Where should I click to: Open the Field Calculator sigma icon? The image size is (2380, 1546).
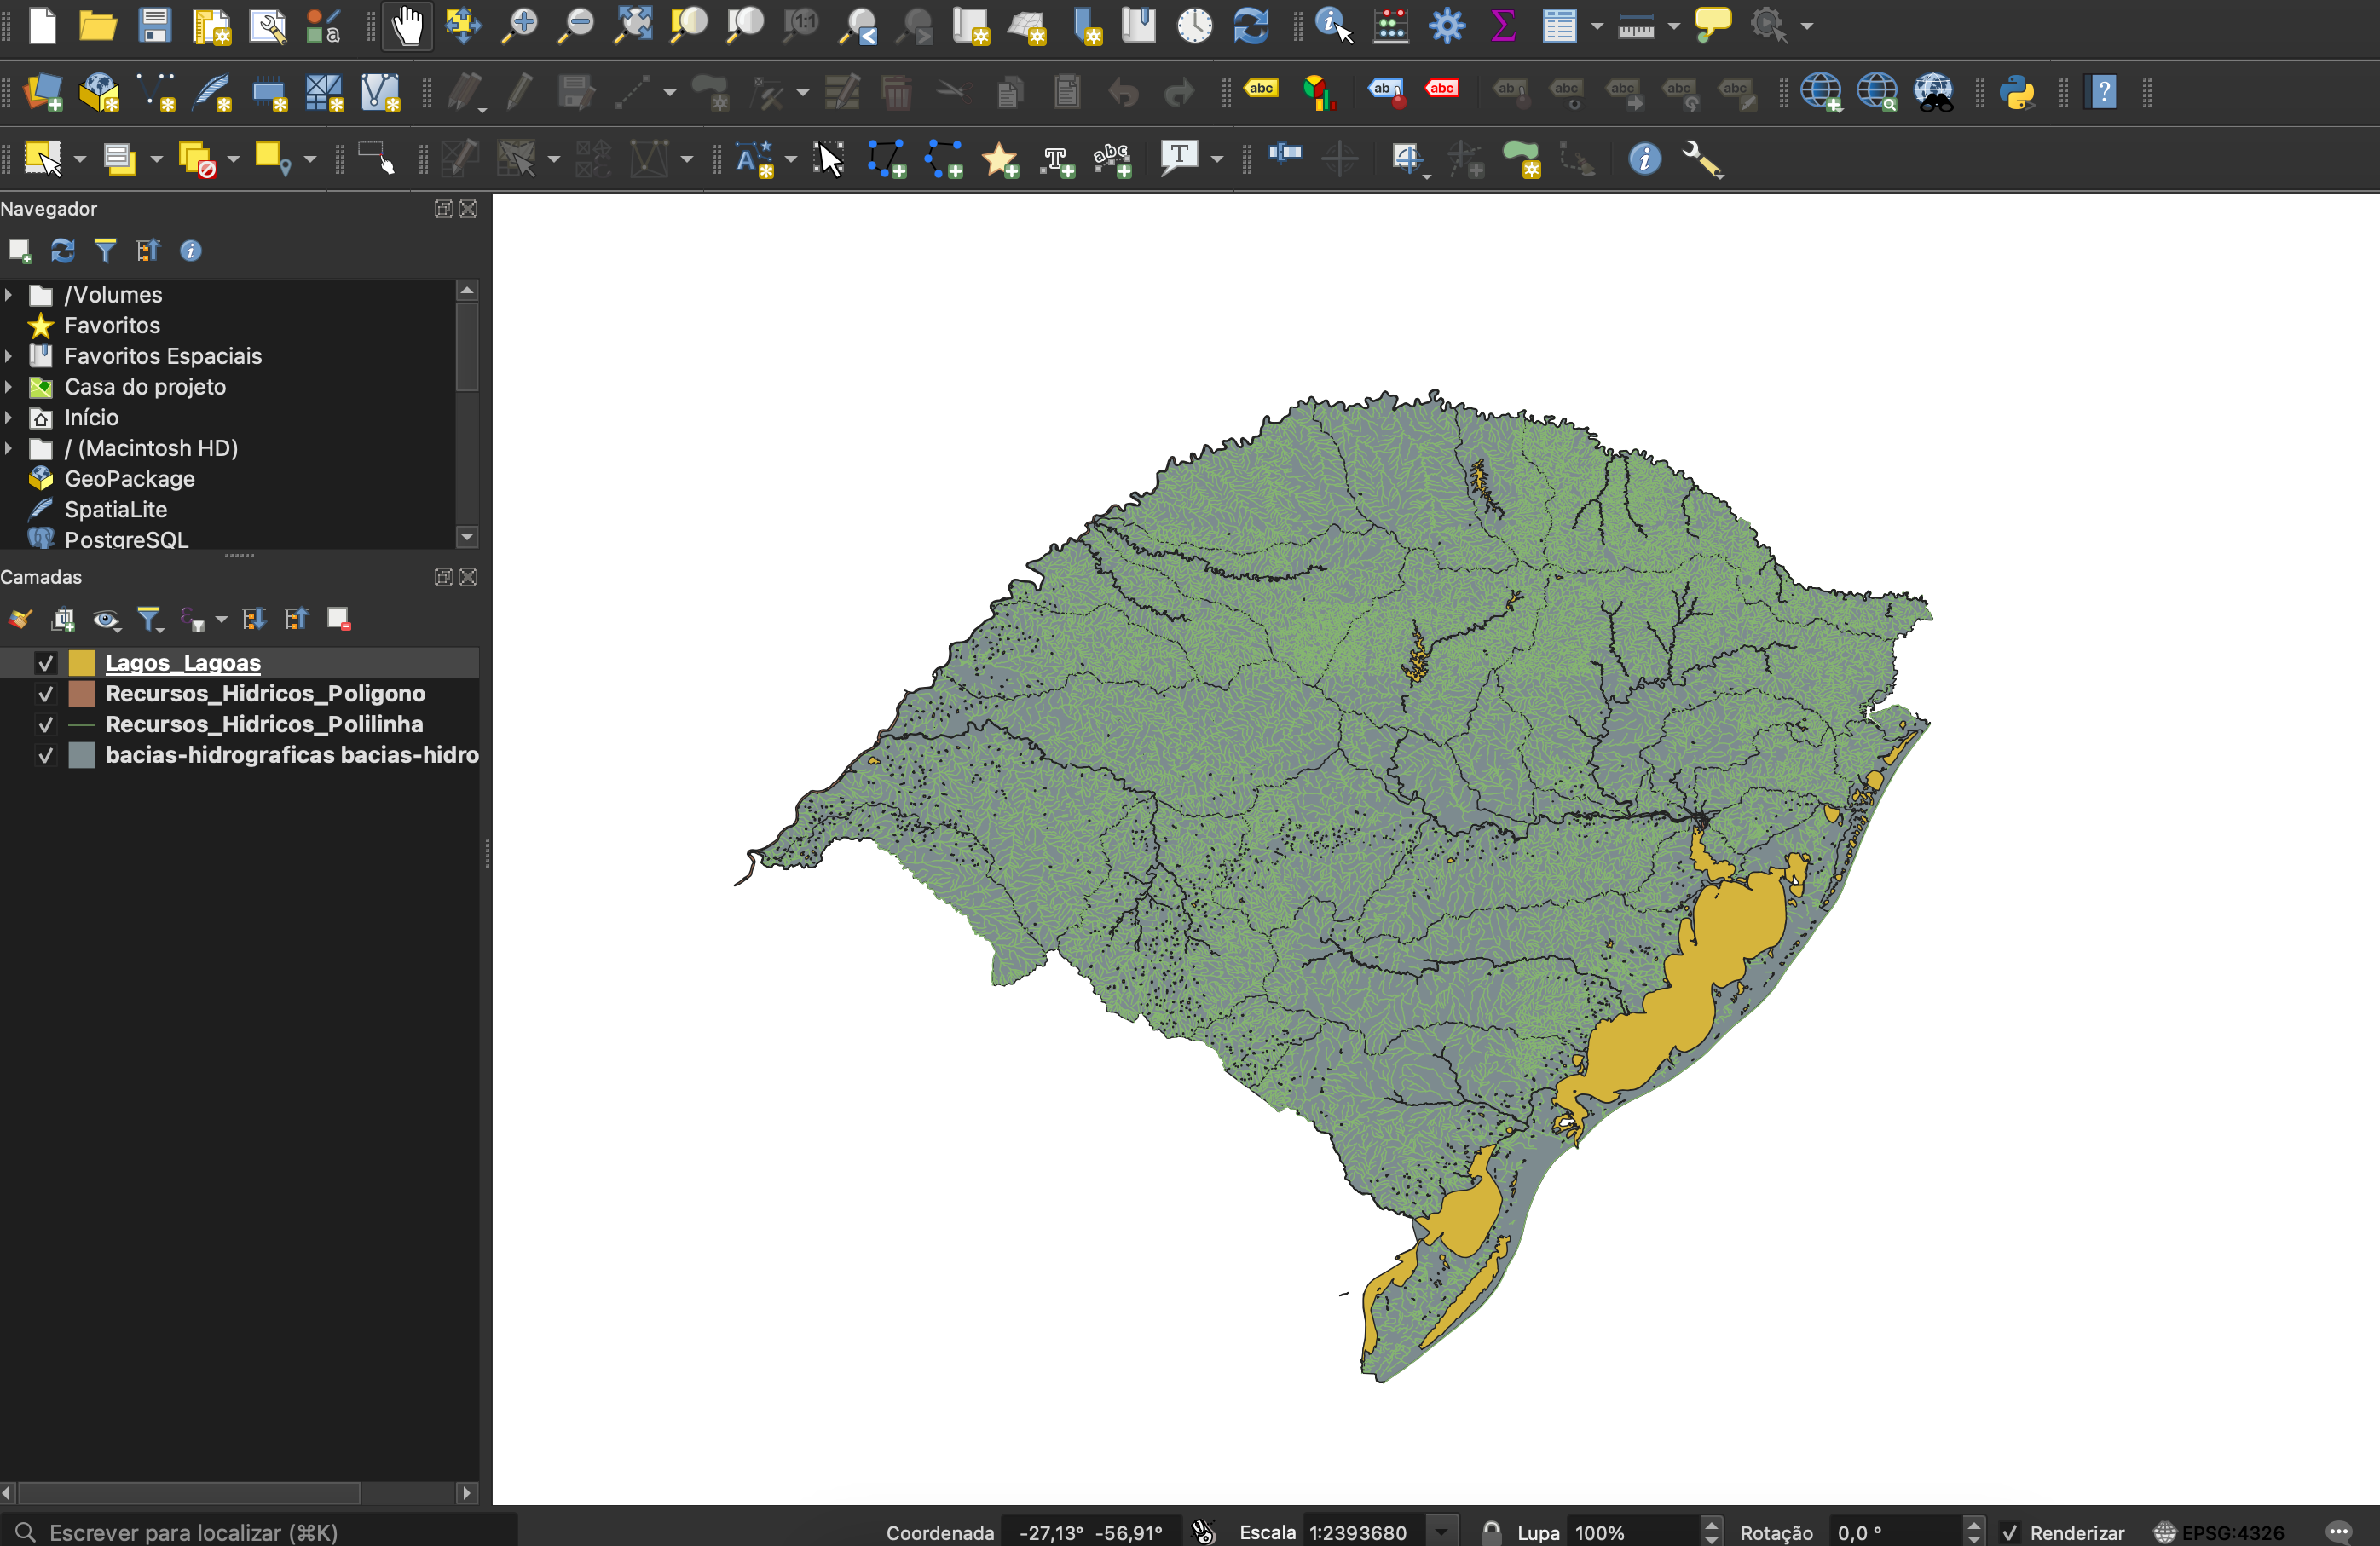coord(1502,25)
